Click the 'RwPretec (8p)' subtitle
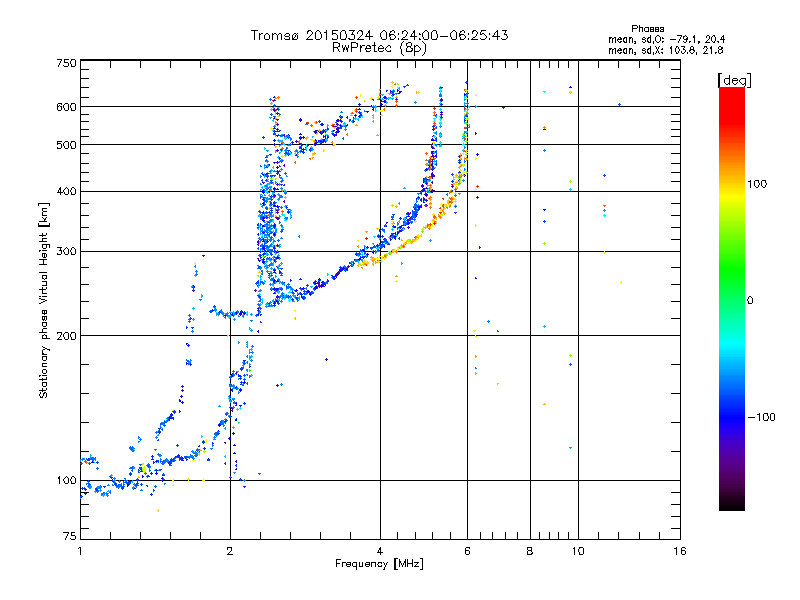 pyautogui.click(x=379, y=48)
